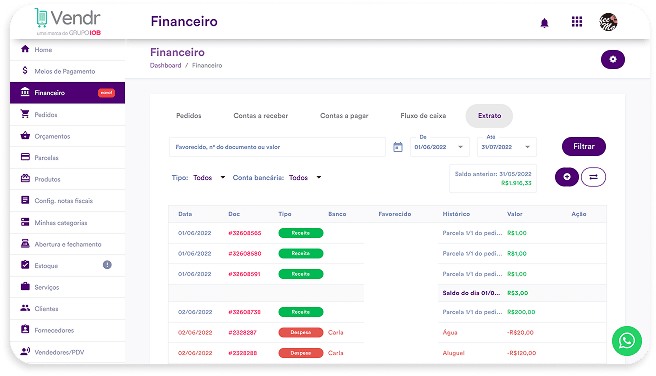The width and height of the screenshot is (656, 376).
Task: Click the calendar icon next to search
Action: pos(398,147)
